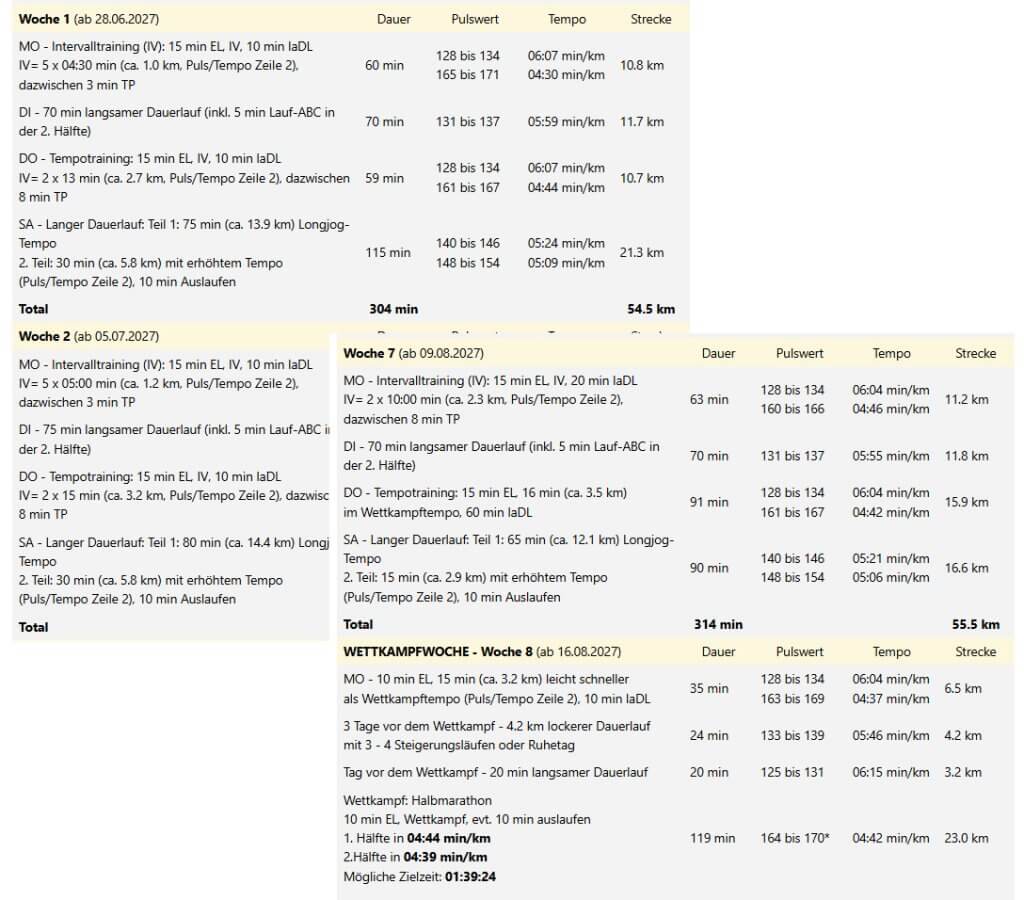Click the '6.5 km' distance cell
Image resolution: width=1024 pixels, height=900 pixels.
(x=963, y=688)
